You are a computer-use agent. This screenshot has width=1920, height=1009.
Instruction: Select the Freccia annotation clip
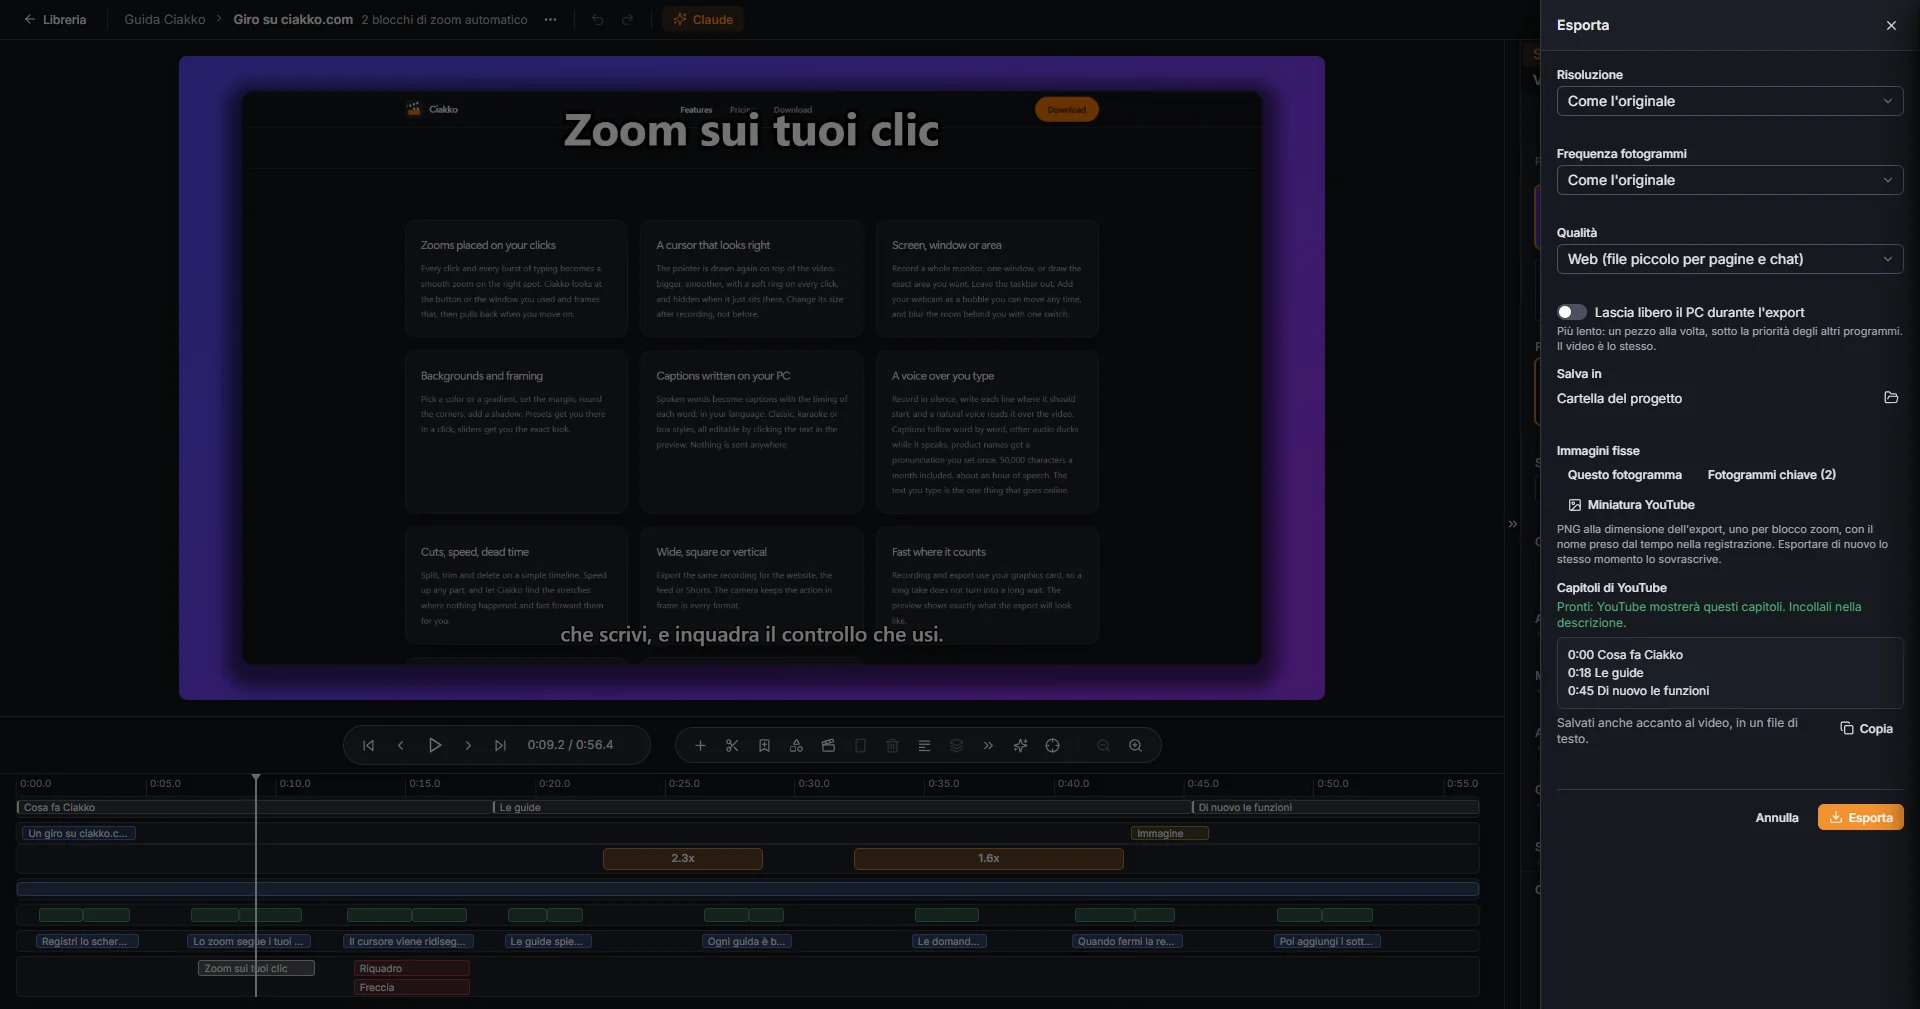[x=411, y=987]
